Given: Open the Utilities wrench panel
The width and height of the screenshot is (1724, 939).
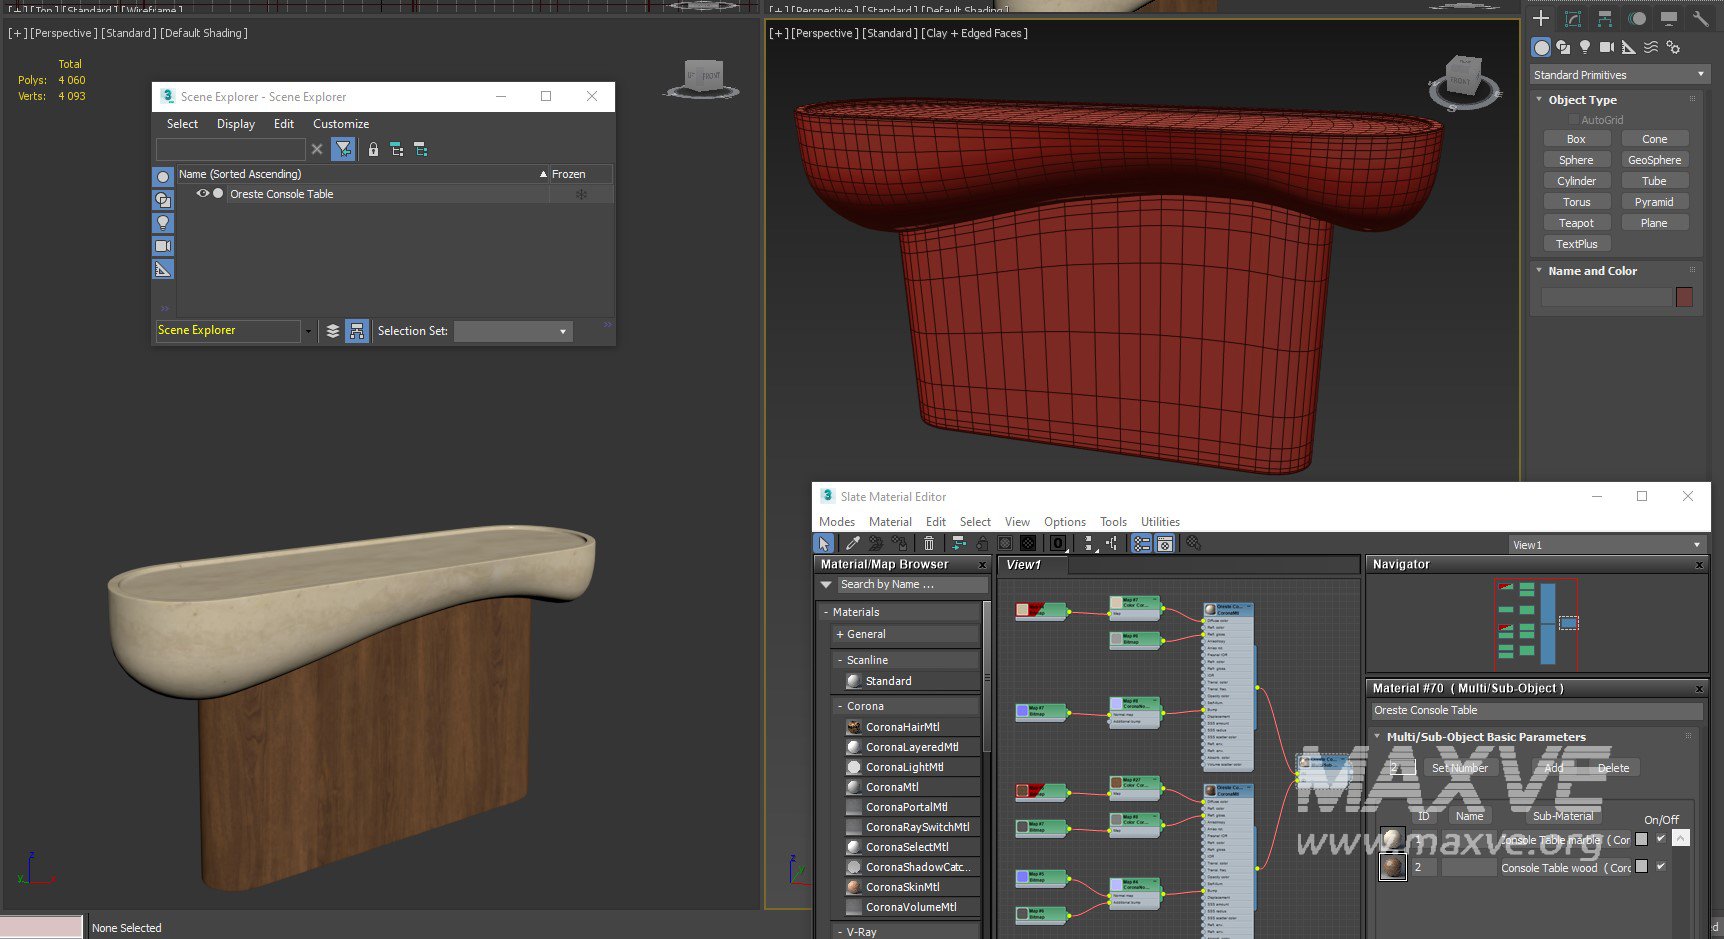Looking at the screenshot, I should click(x=1700, y=19).
